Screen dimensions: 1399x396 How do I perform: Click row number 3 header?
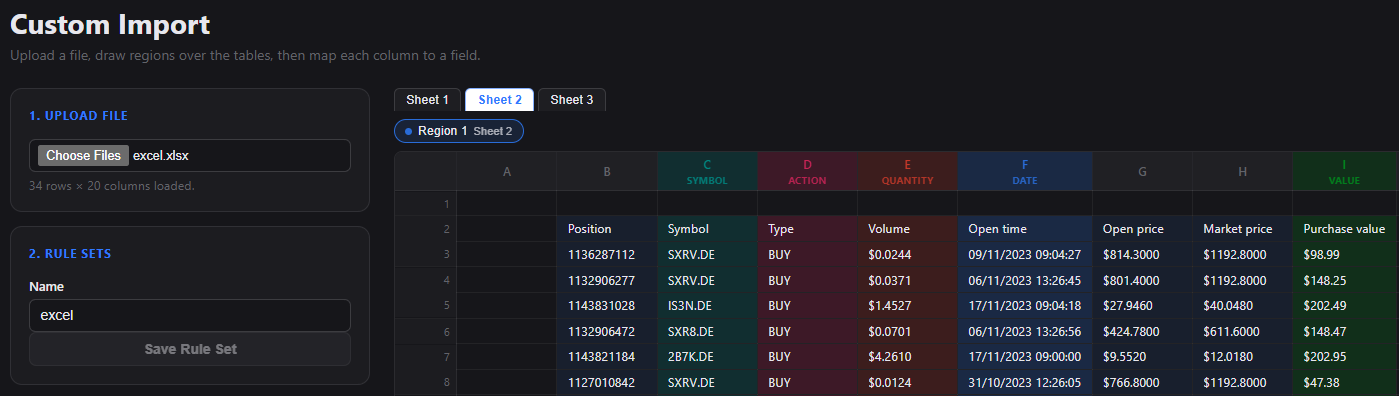[426, 255]
